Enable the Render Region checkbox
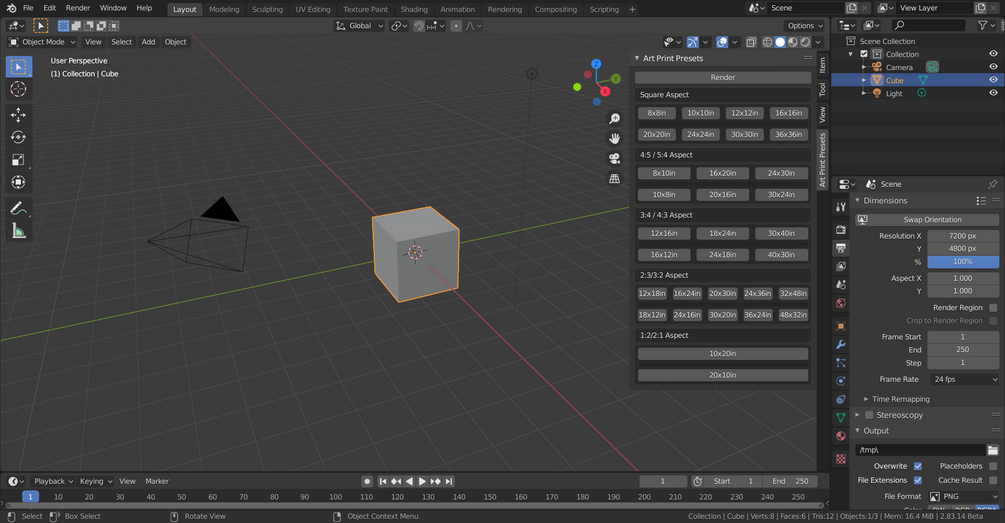Image resolution: width=1005 pixels, height=523 pixels. point(993,308)
